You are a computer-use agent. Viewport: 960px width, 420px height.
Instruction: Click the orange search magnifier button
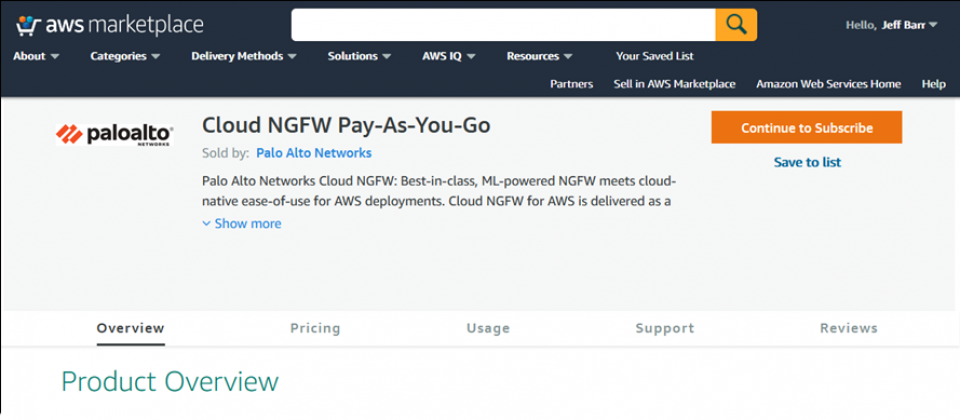point(736,24)
